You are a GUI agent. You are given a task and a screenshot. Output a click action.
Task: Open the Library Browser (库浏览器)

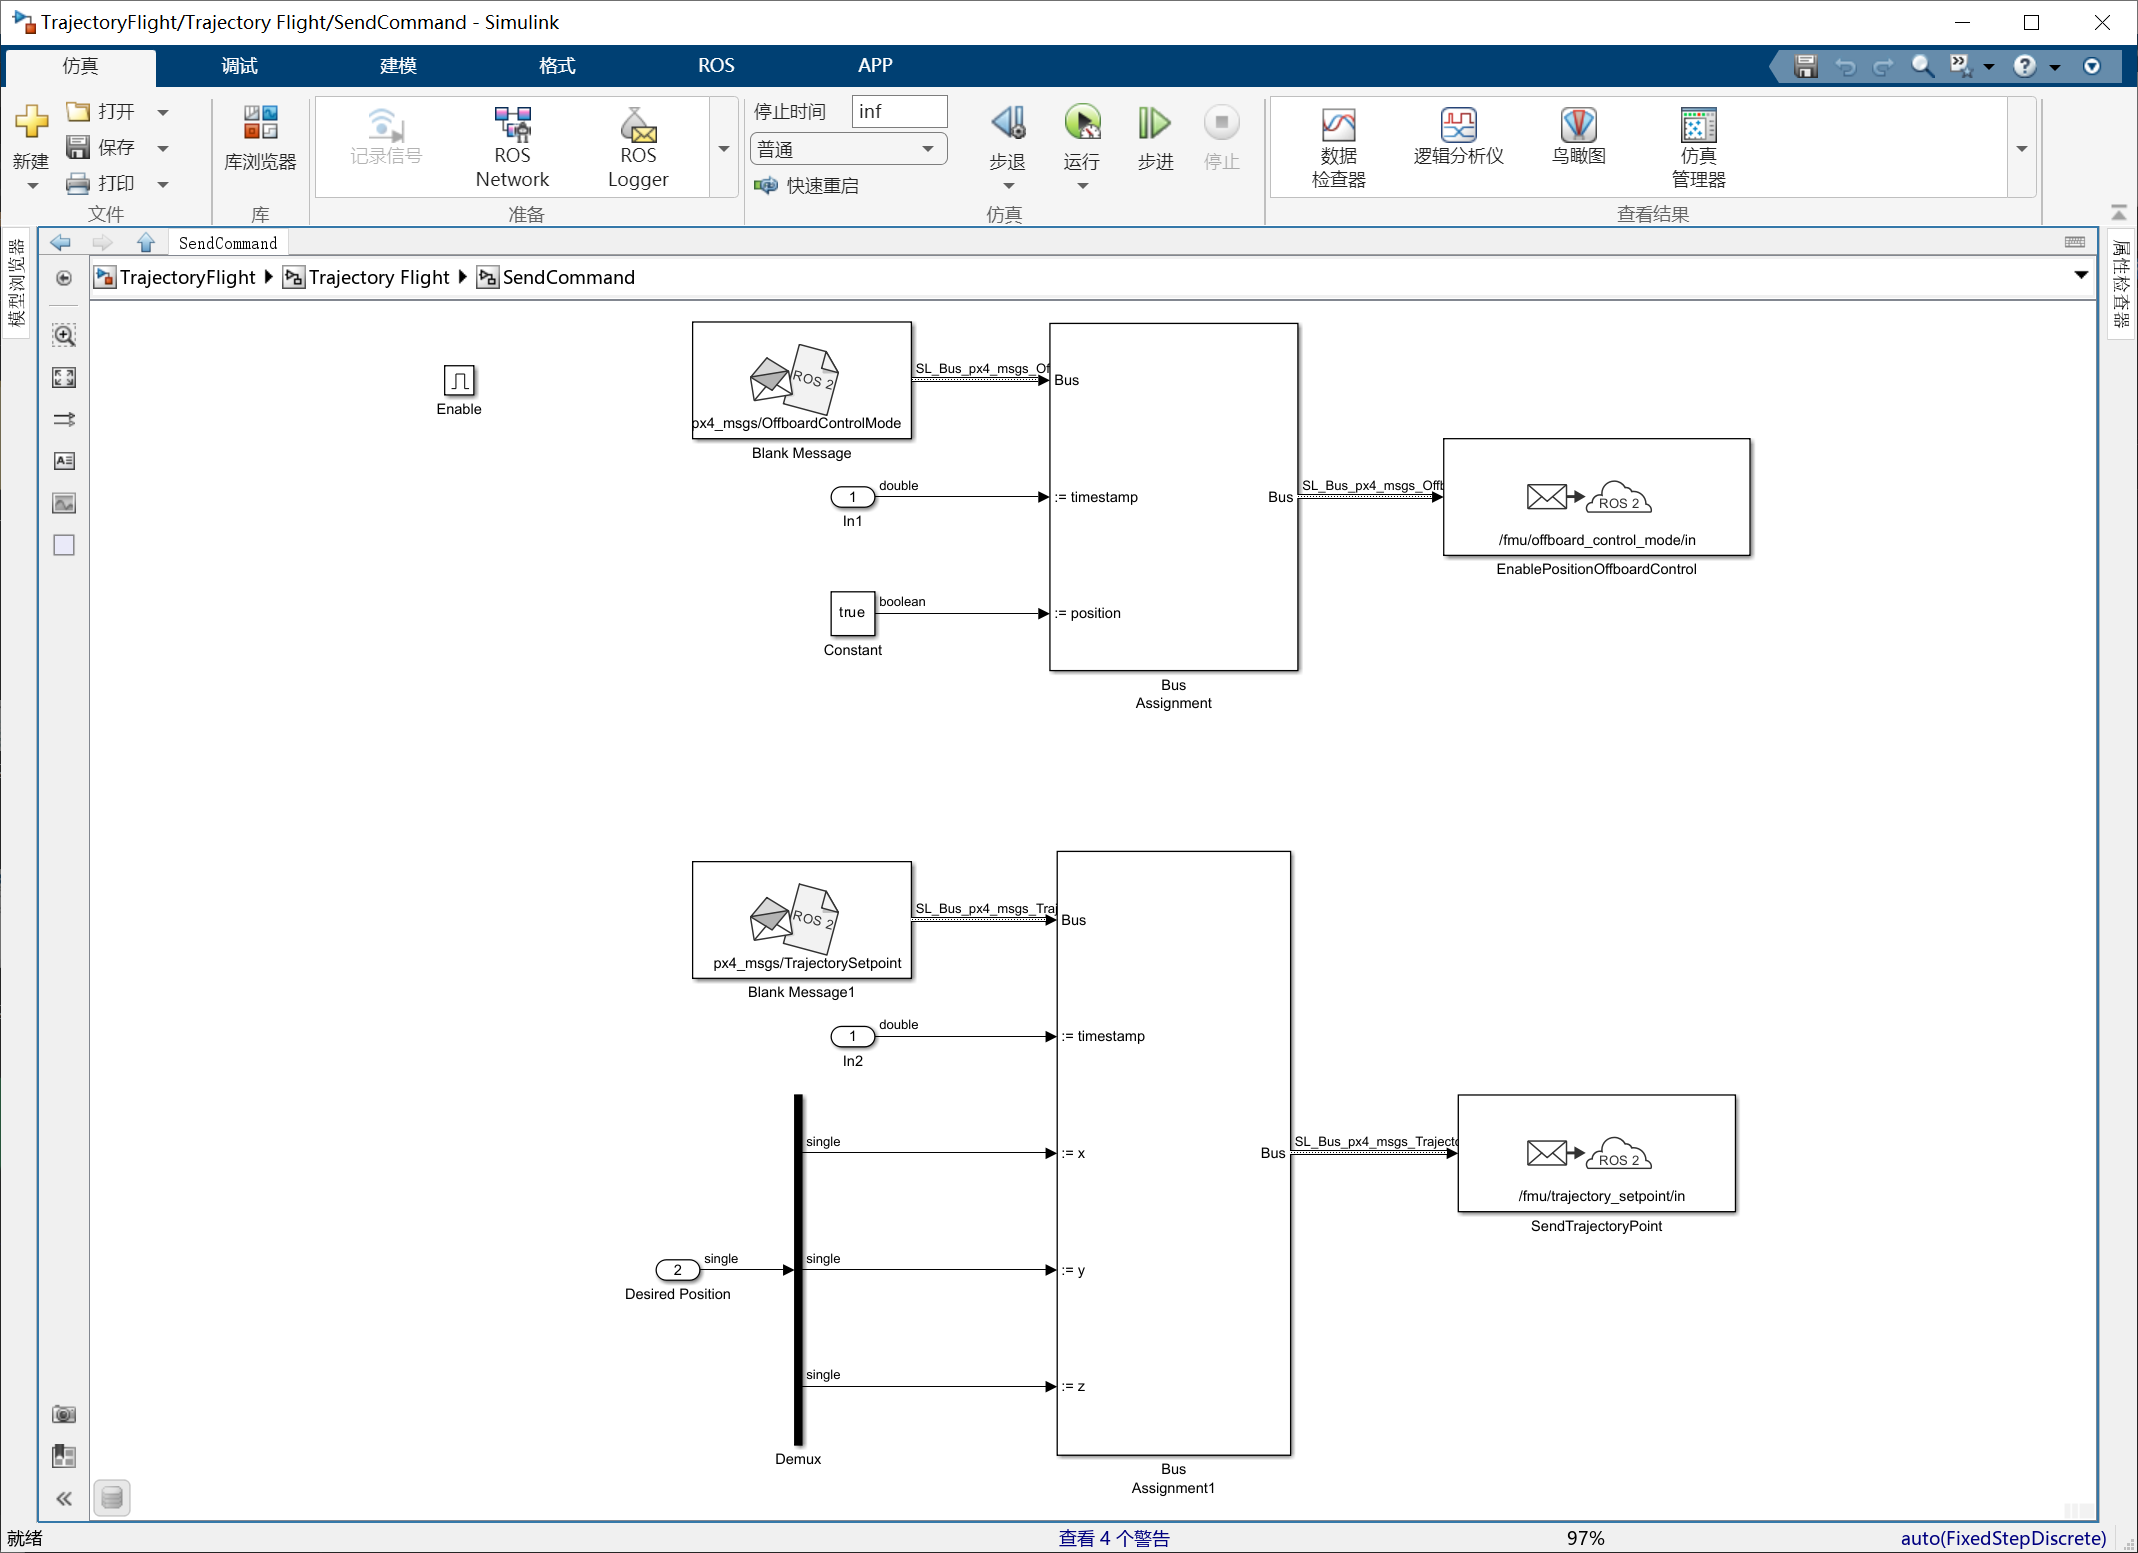(x=260, y=139)
